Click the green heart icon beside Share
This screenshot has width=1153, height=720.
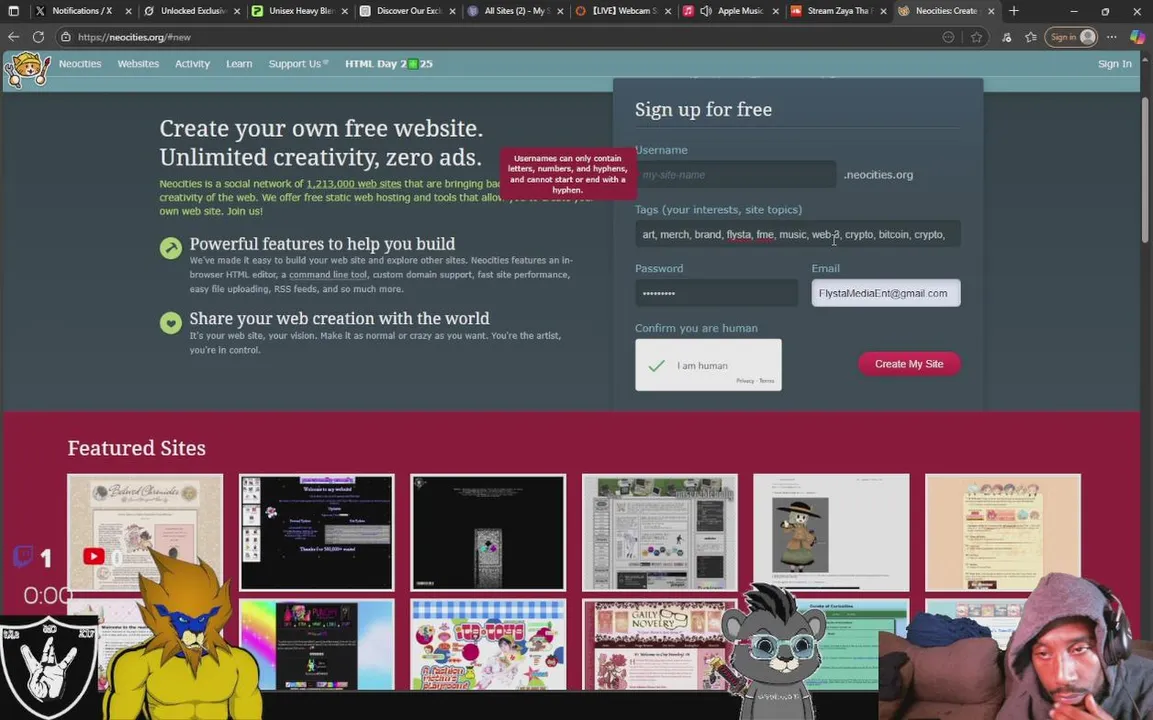tap(171, 322)
